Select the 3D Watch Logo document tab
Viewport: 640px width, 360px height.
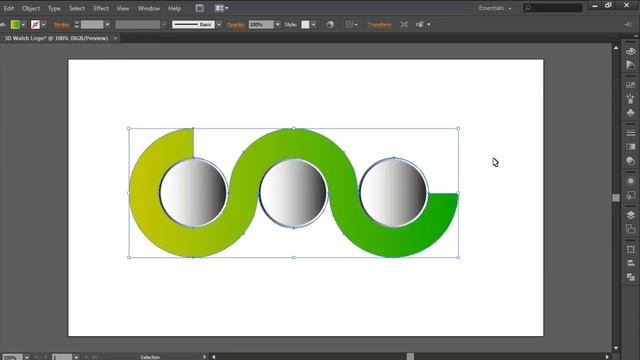(x=56, y=38)
